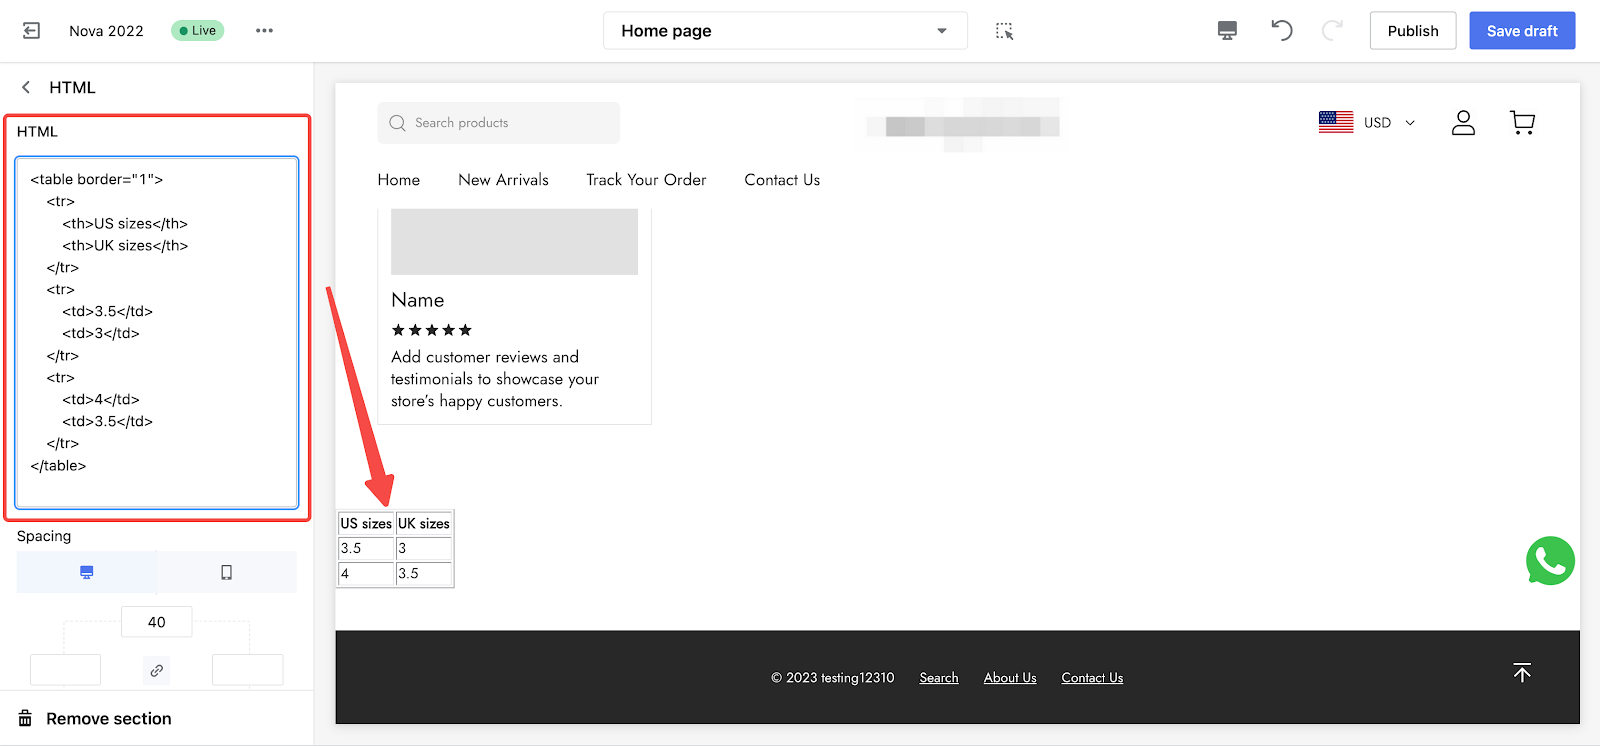Click the Nova 2022 theme name

[106, 31]
